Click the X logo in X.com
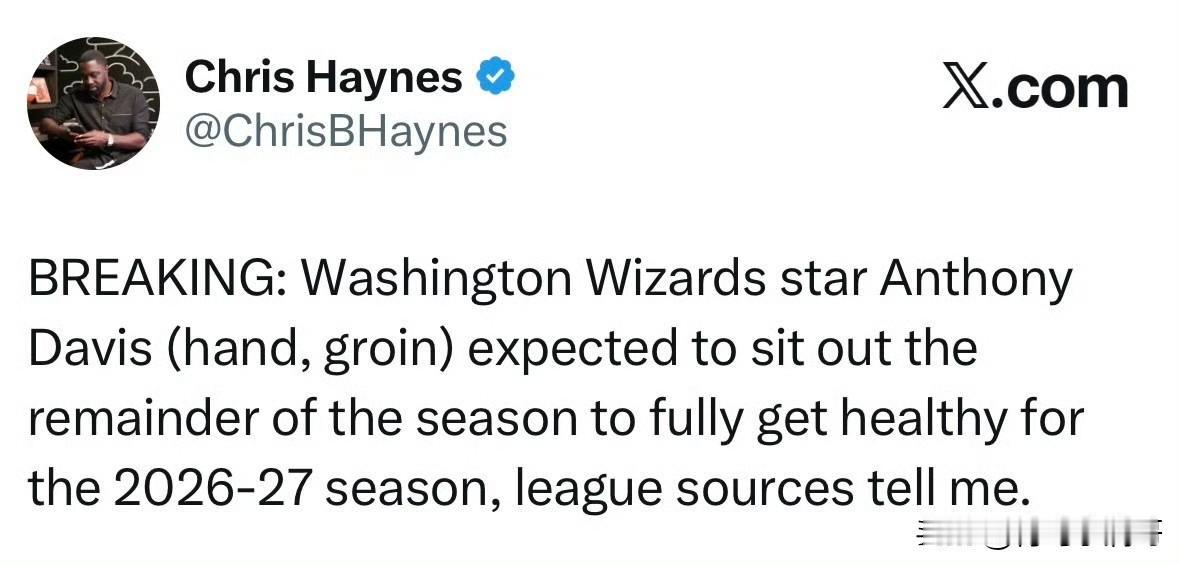 tap(965, 89)
